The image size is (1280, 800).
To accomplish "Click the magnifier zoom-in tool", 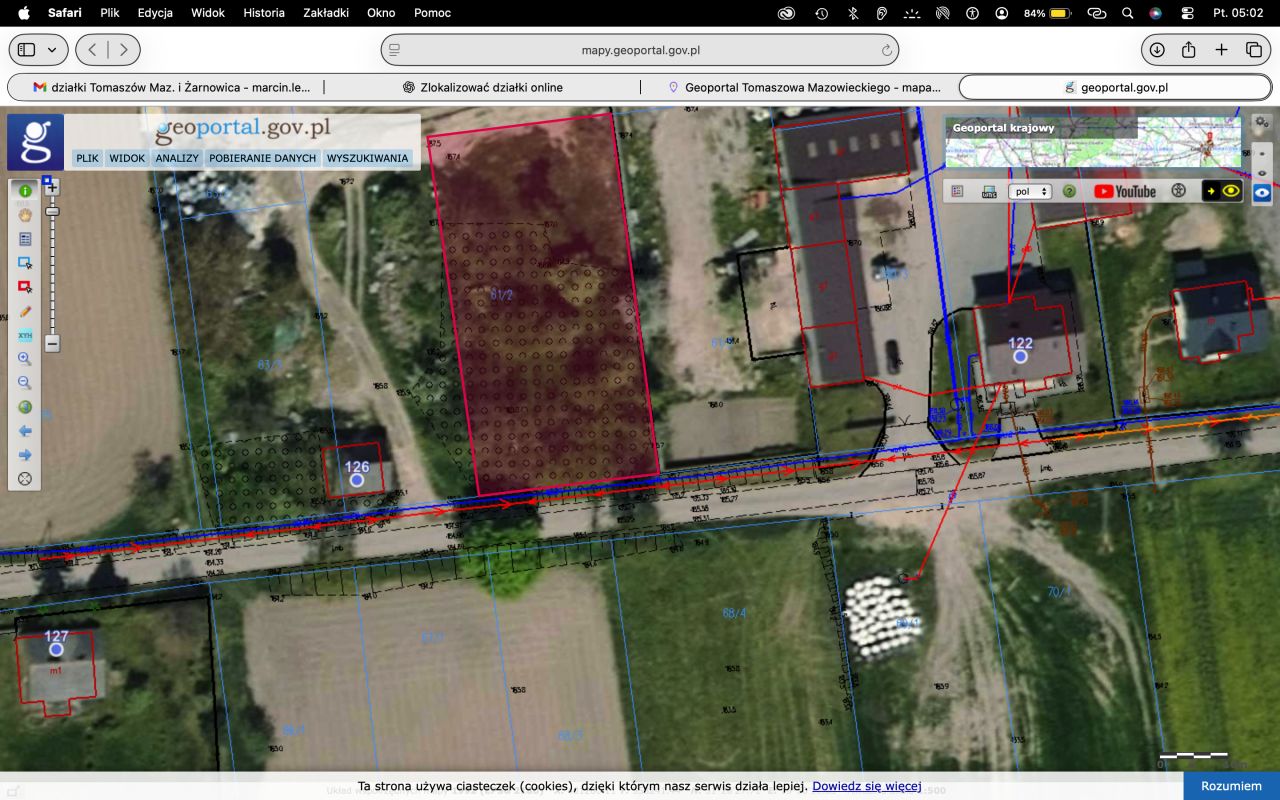I will click(x=25, y=359).
